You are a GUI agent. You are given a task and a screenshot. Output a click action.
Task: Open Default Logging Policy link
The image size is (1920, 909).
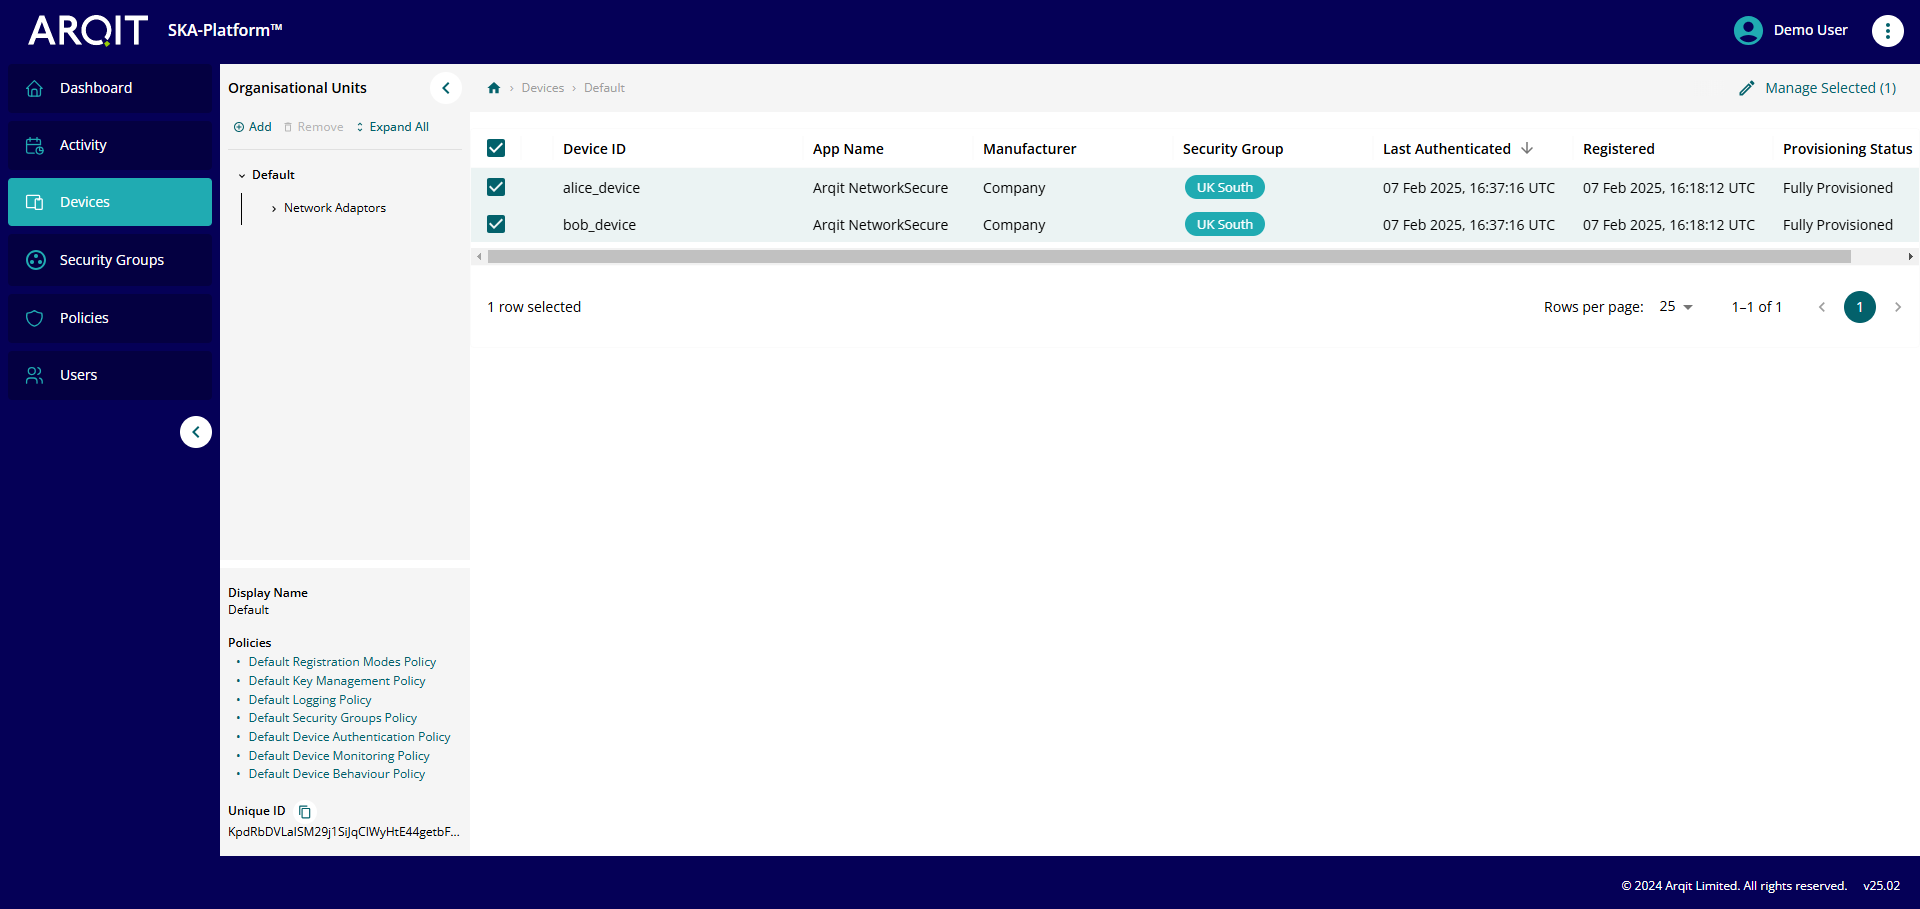310,700
